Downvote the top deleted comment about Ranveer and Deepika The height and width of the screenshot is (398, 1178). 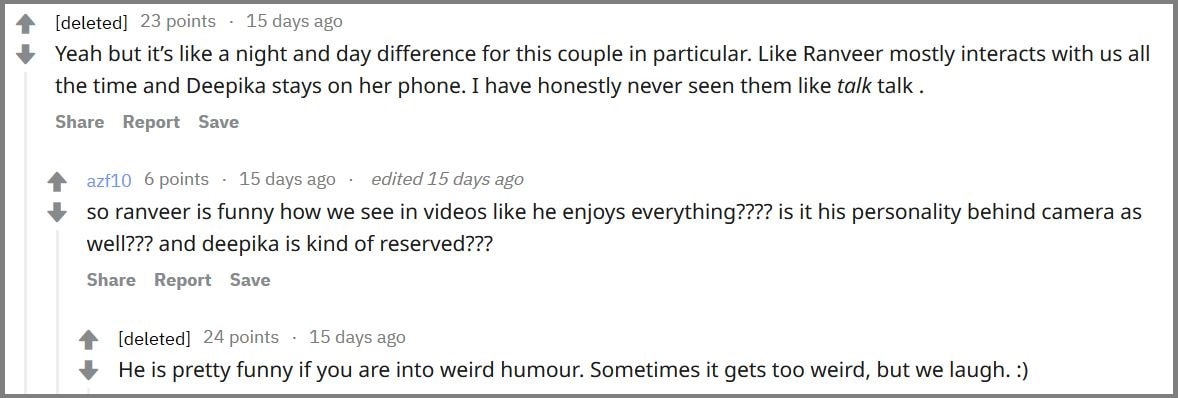pos(26,54)
